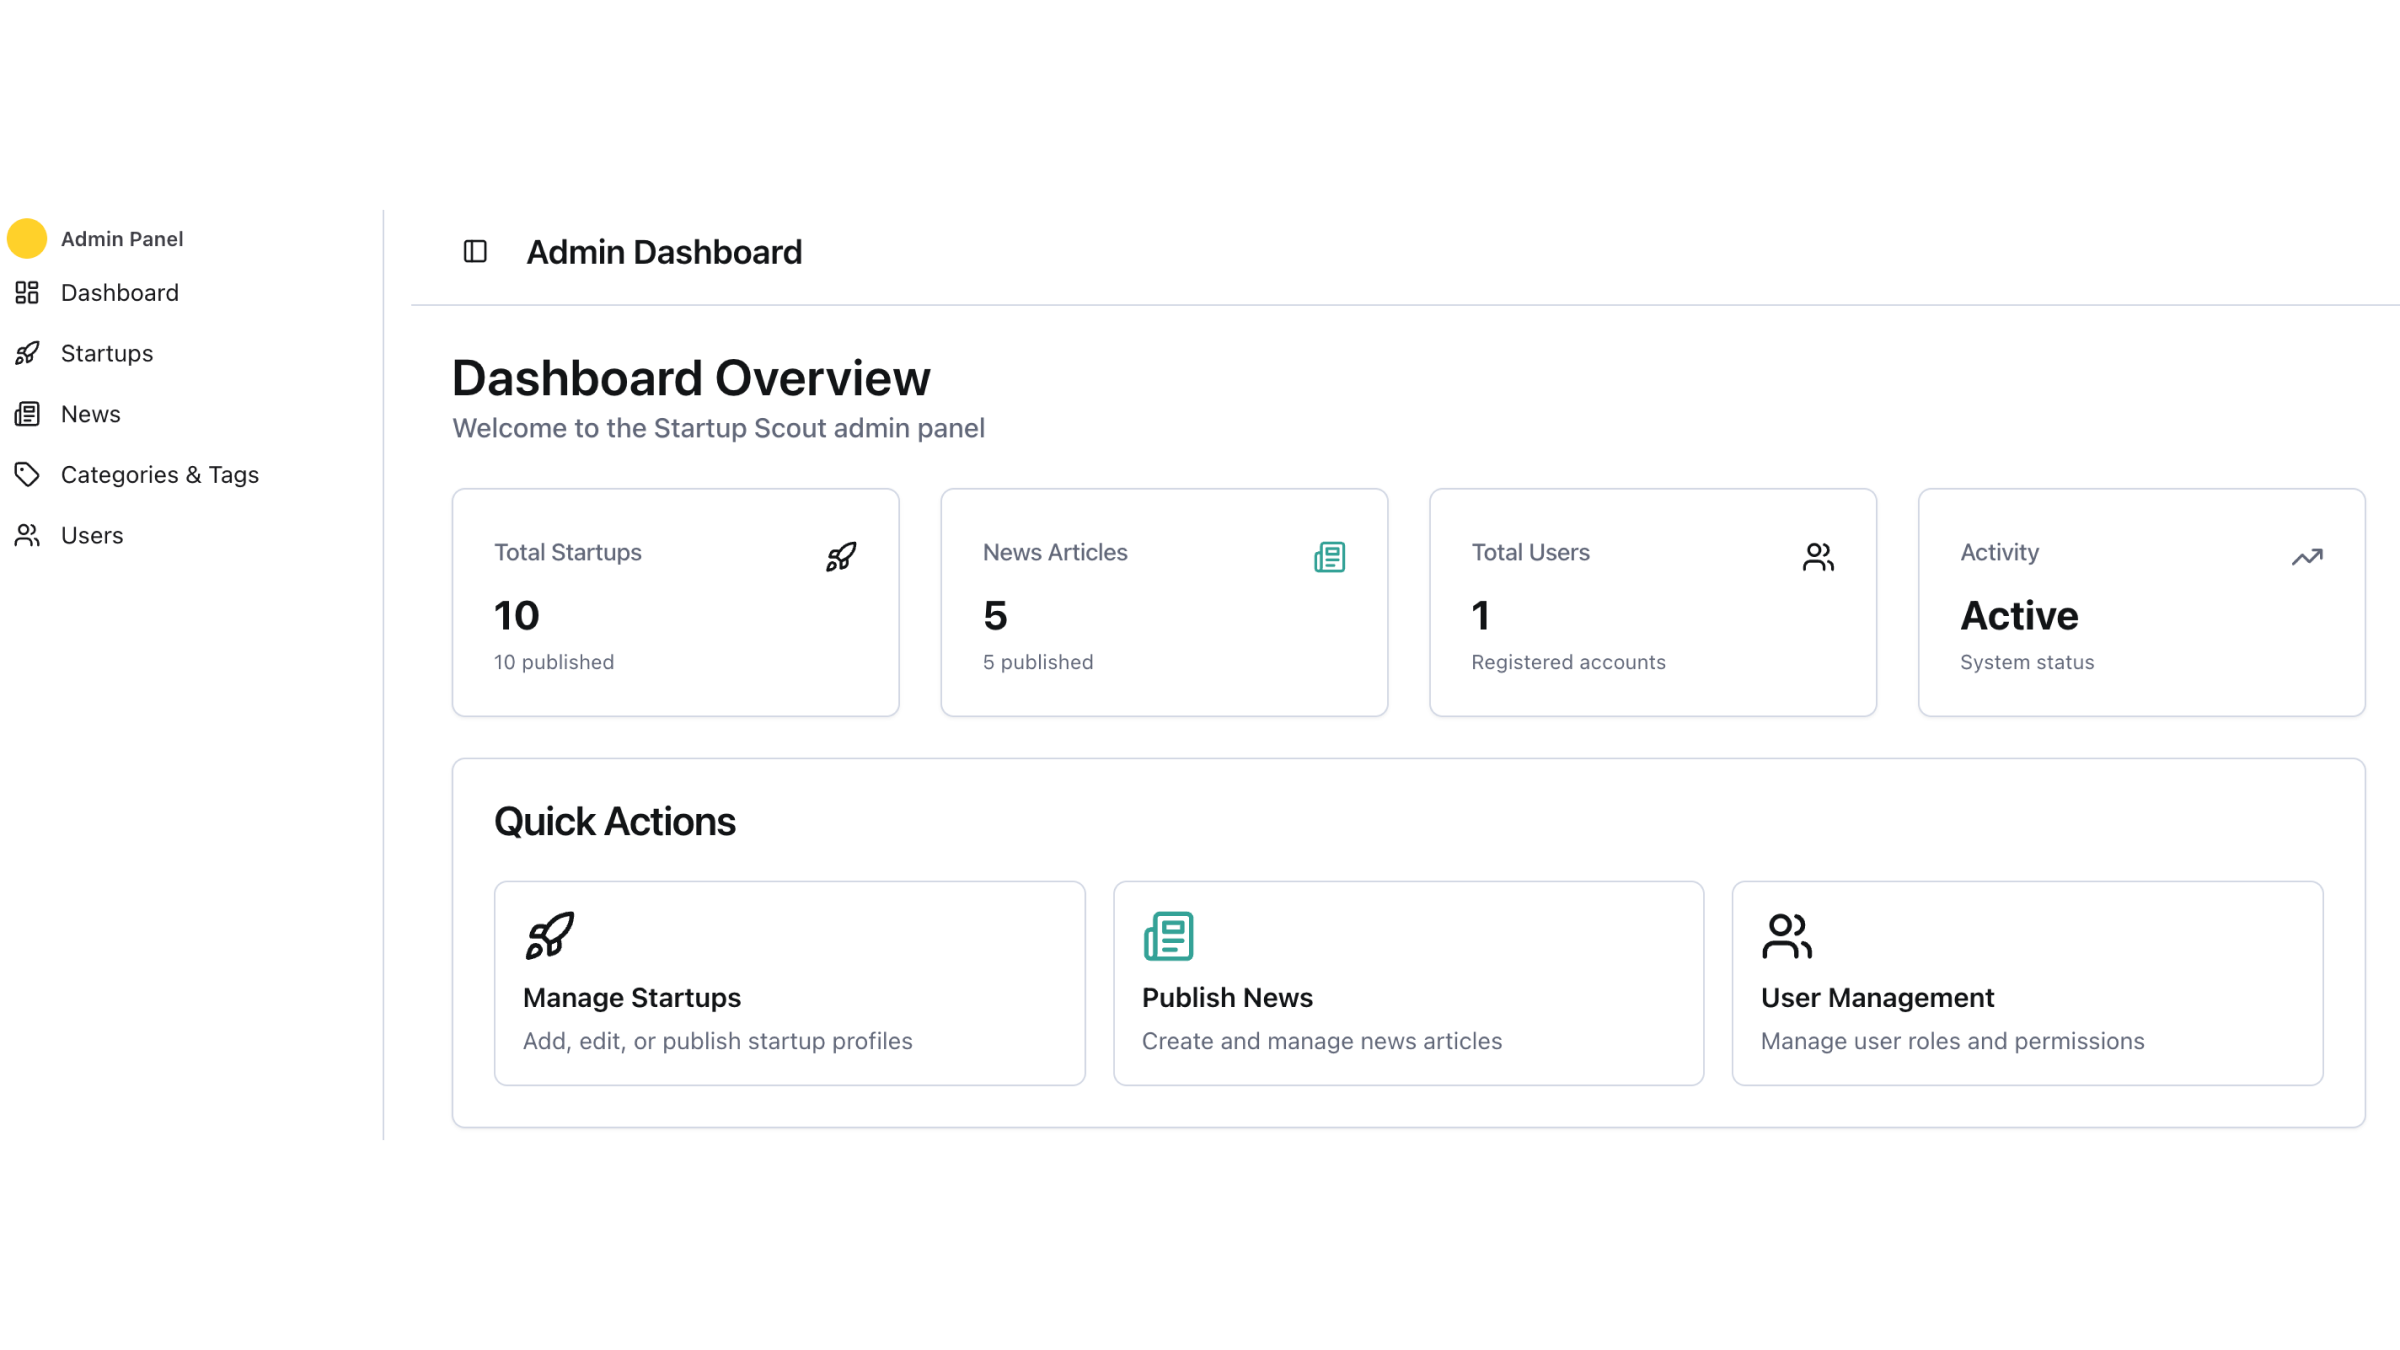Click the Startups rocket icon in sidebar

pos(27,353)
